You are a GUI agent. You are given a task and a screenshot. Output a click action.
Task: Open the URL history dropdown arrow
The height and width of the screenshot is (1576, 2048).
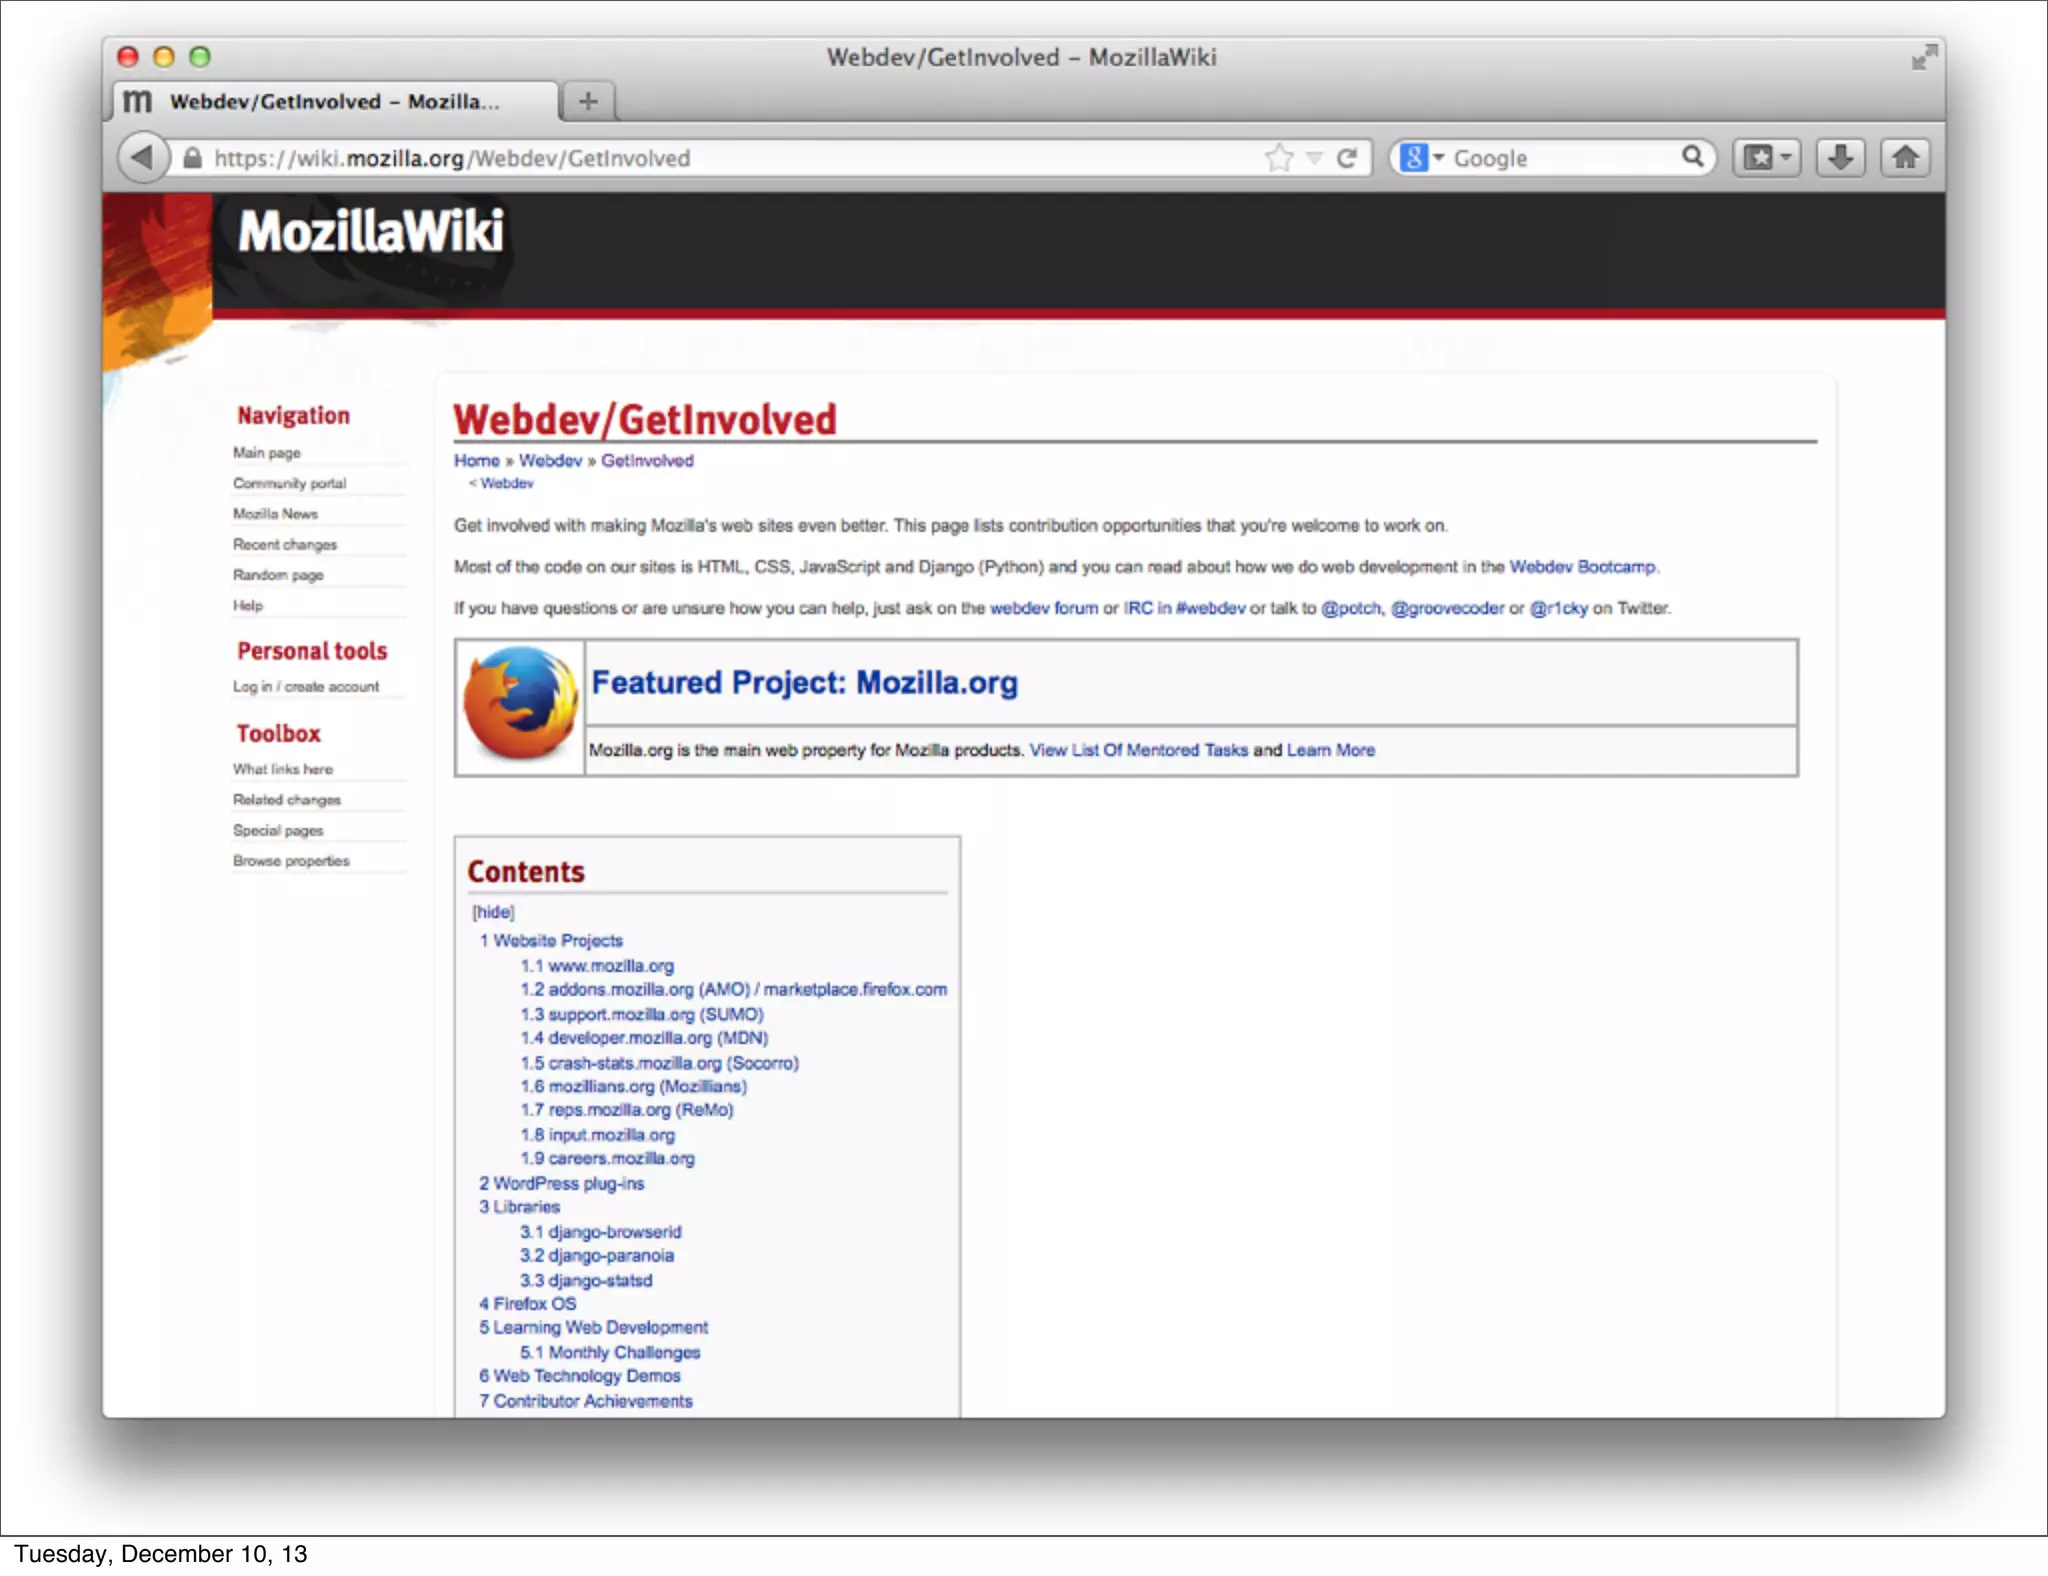(x=1315, y=158)
